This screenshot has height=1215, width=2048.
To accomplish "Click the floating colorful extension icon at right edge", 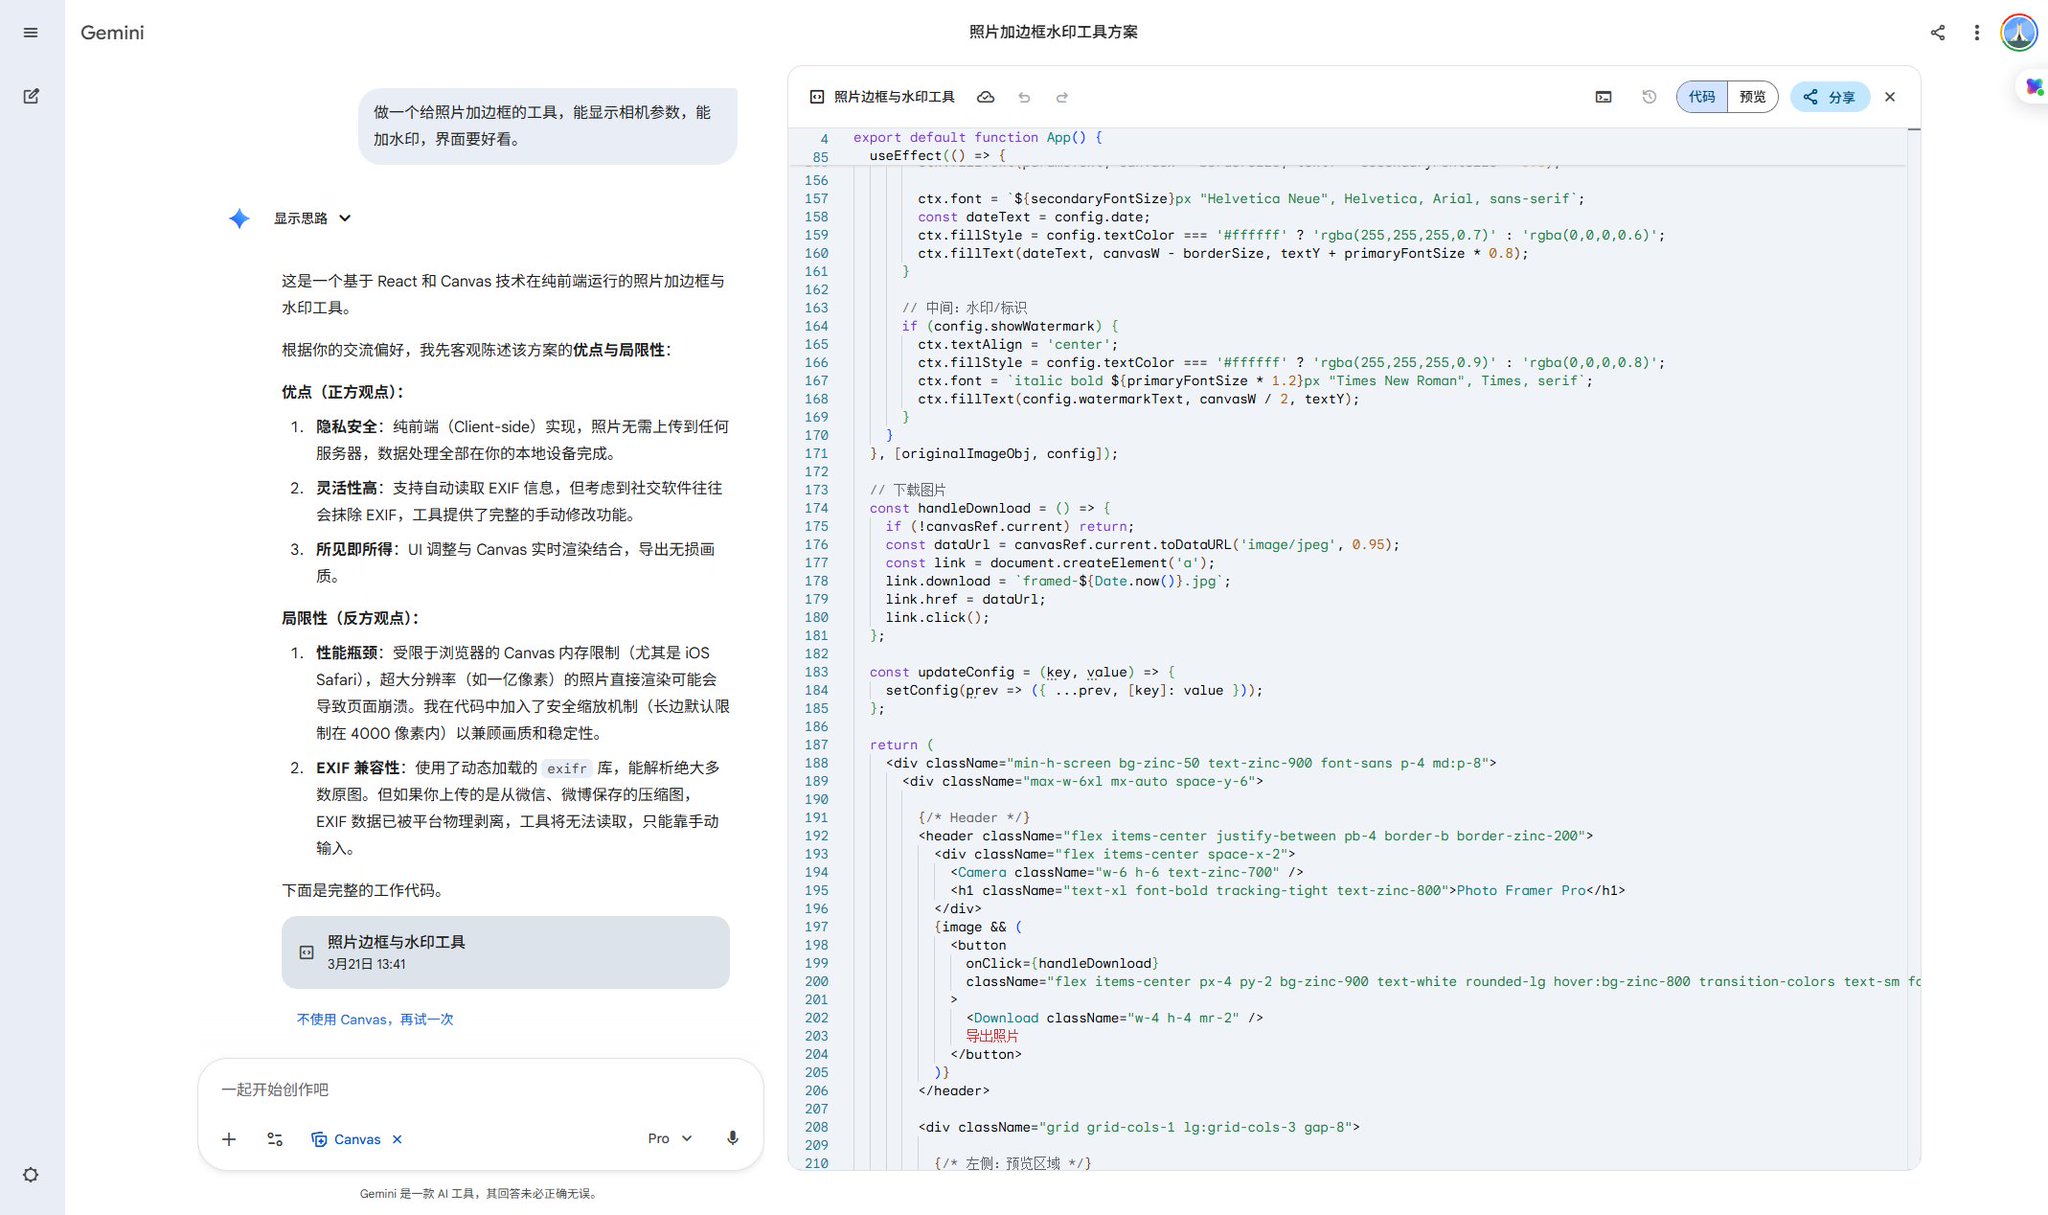I will tap(2034, 87).
